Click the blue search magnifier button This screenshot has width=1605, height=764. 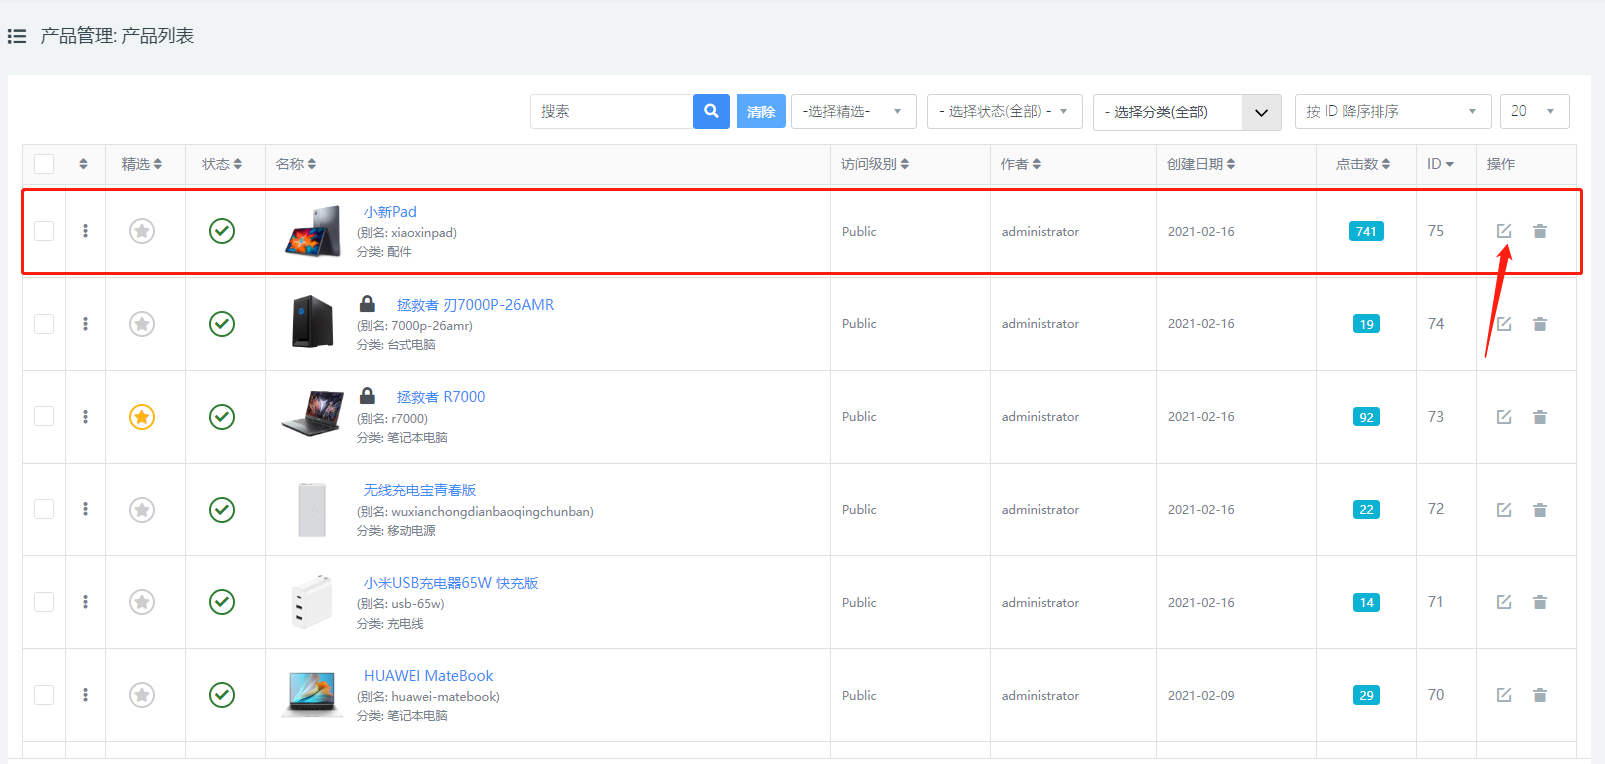[711, 111]
